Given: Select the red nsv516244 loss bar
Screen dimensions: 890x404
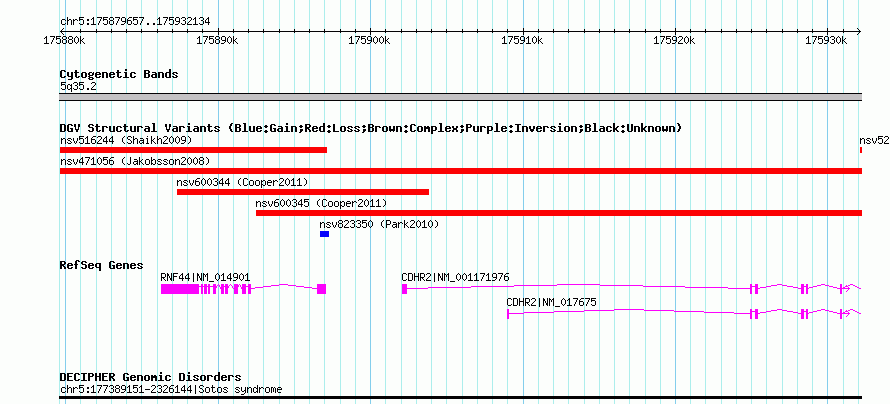Looking at the screenshot, I should tap(193, 150).
